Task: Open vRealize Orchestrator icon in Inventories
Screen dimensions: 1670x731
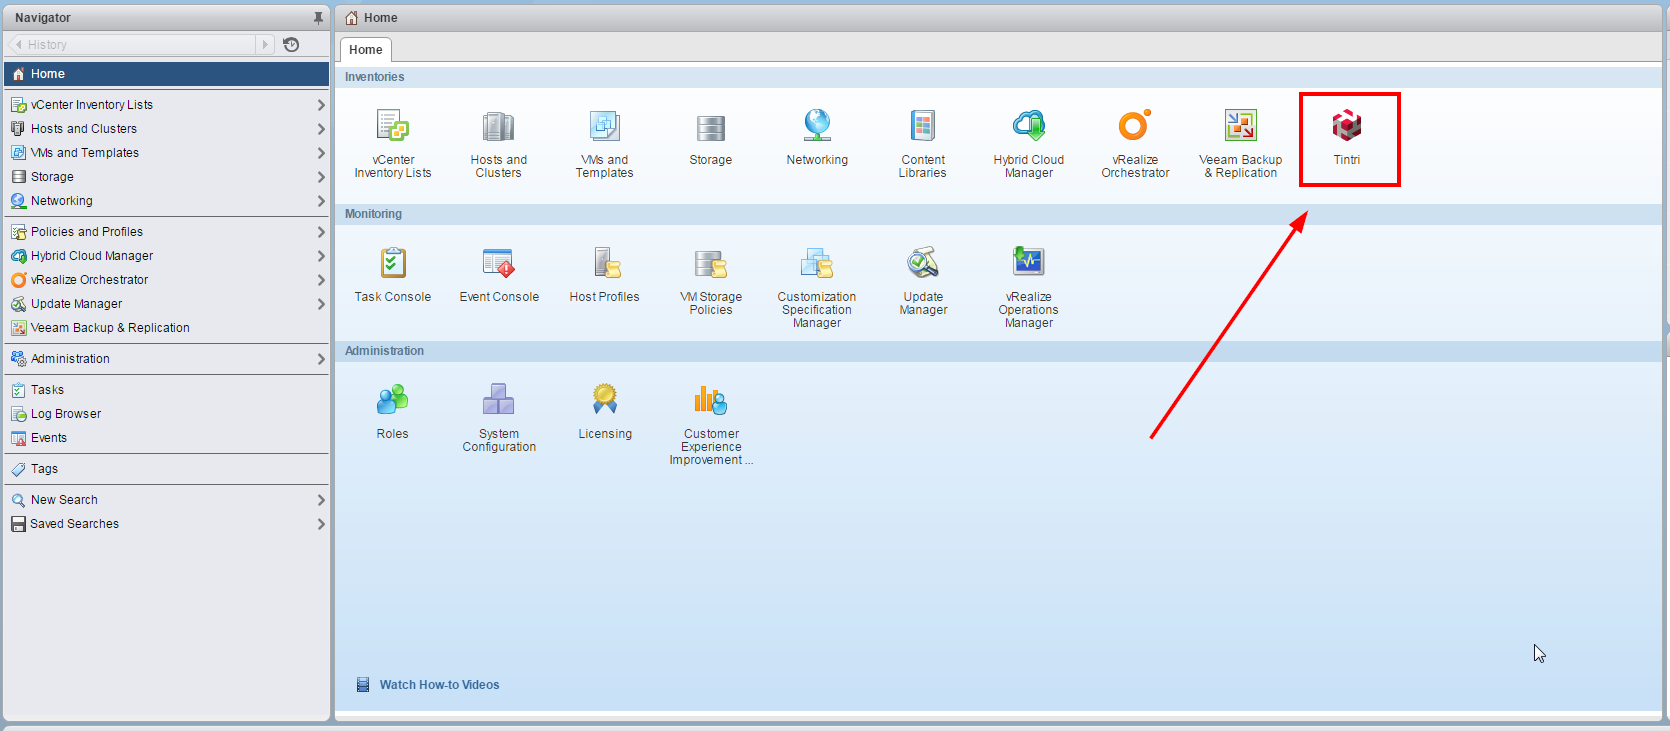Action: coord(1135,126)
